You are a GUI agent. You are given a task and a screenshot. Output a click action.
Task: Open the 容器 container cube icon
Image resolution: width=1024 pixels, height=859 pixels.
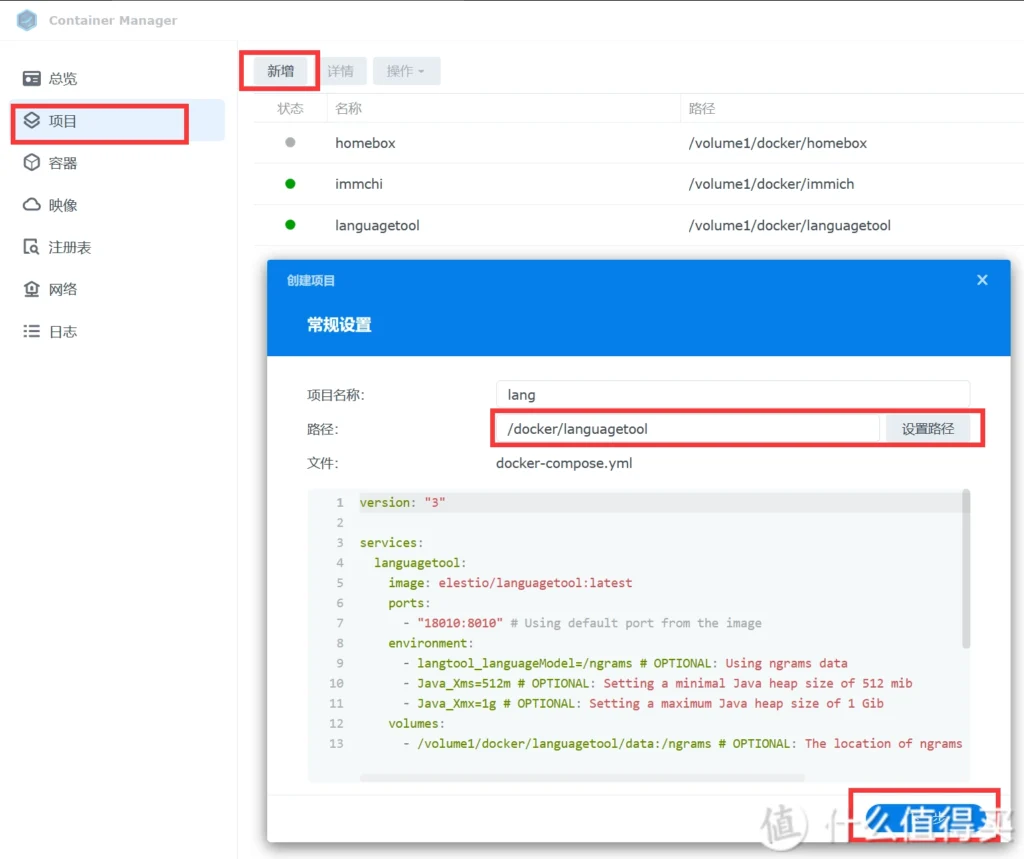click(32, 163)
